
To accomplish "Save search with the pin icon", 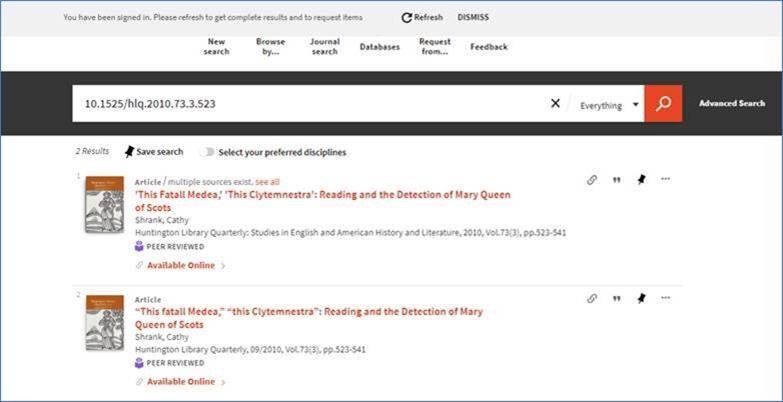I will pos(129,152).
